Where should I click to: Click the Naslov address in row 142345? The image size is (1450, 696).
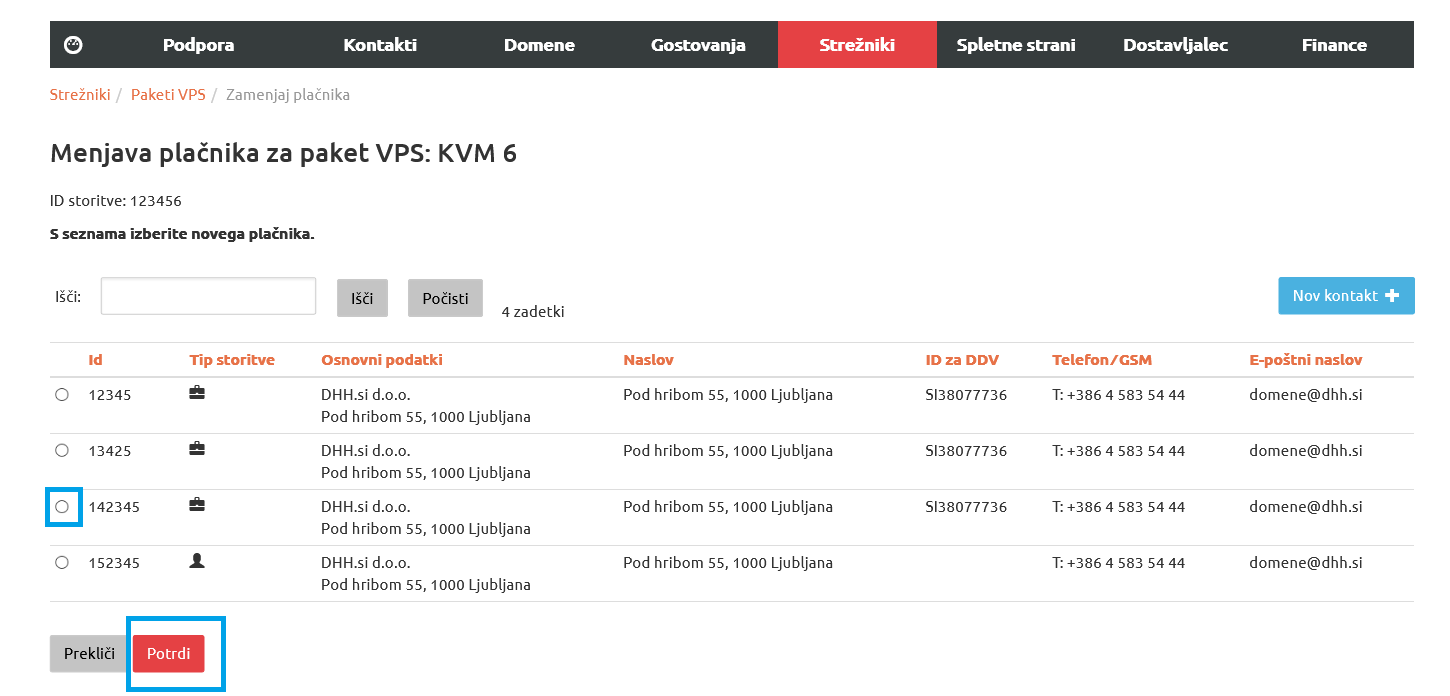coord(728,507)
